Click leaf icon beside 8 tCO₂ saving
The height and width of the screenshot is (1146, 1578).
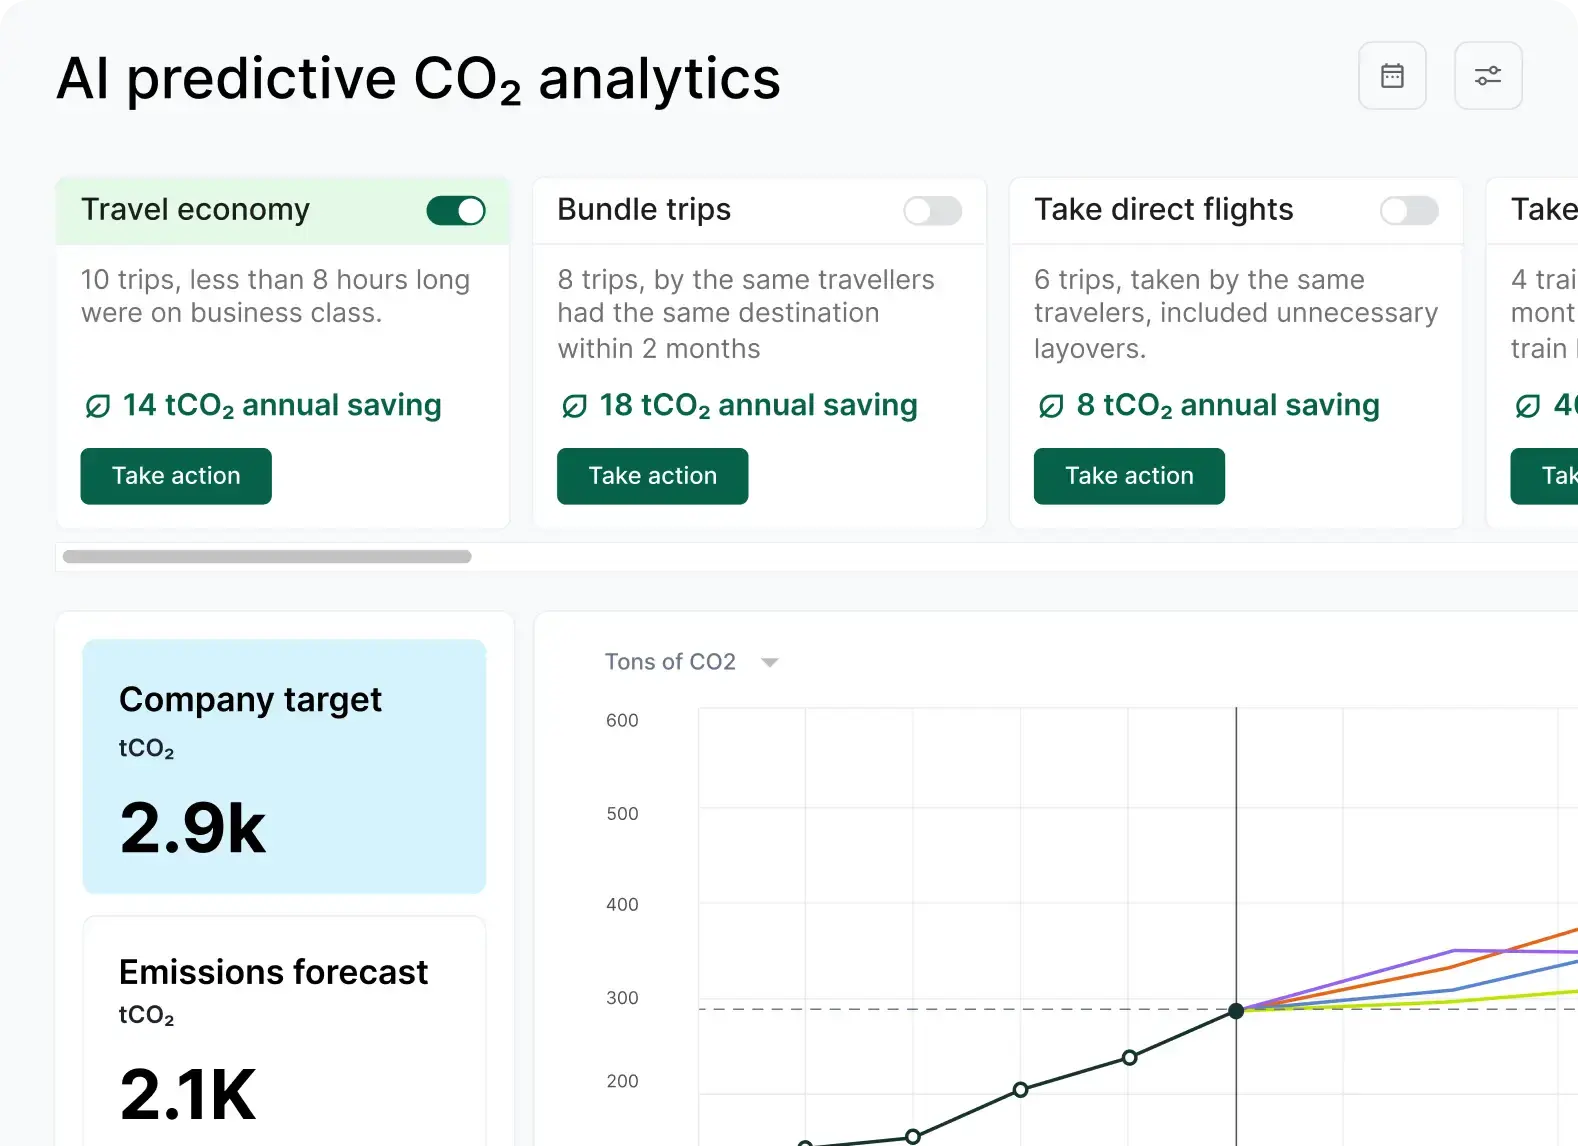click(1051, 406)
